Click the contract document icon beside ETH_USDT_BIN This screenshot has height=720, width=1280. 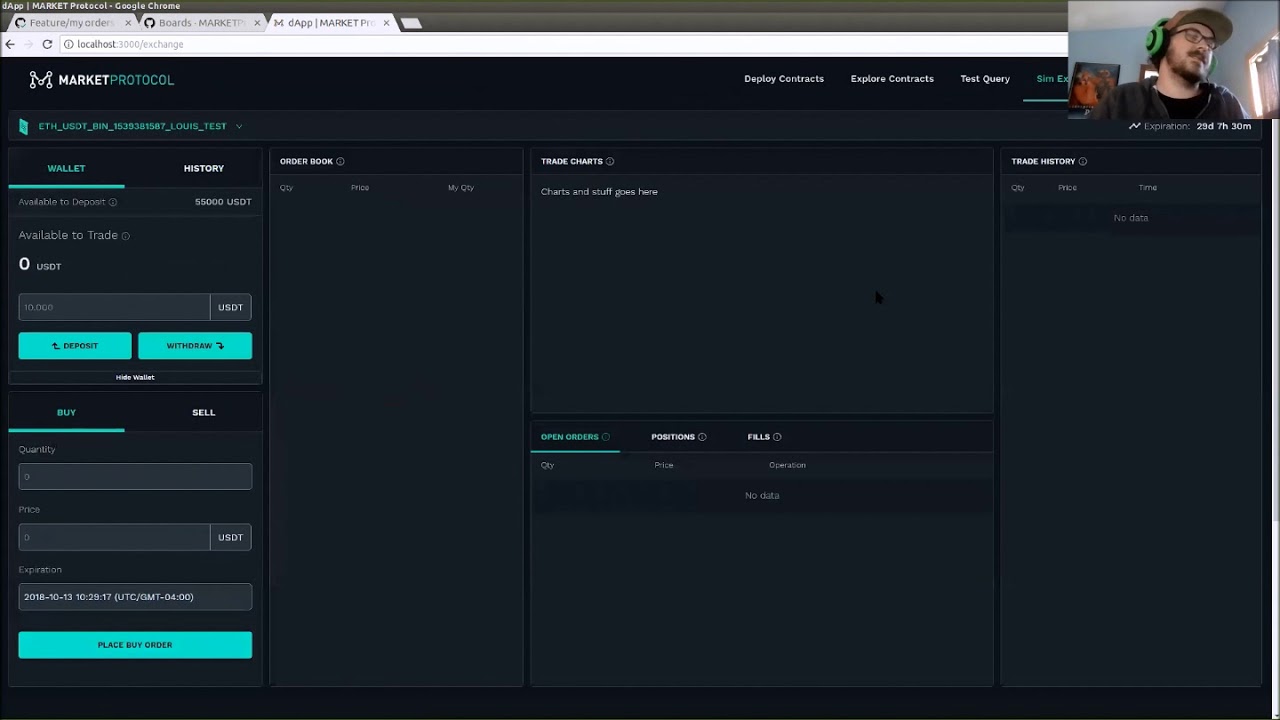click(24, 127)
